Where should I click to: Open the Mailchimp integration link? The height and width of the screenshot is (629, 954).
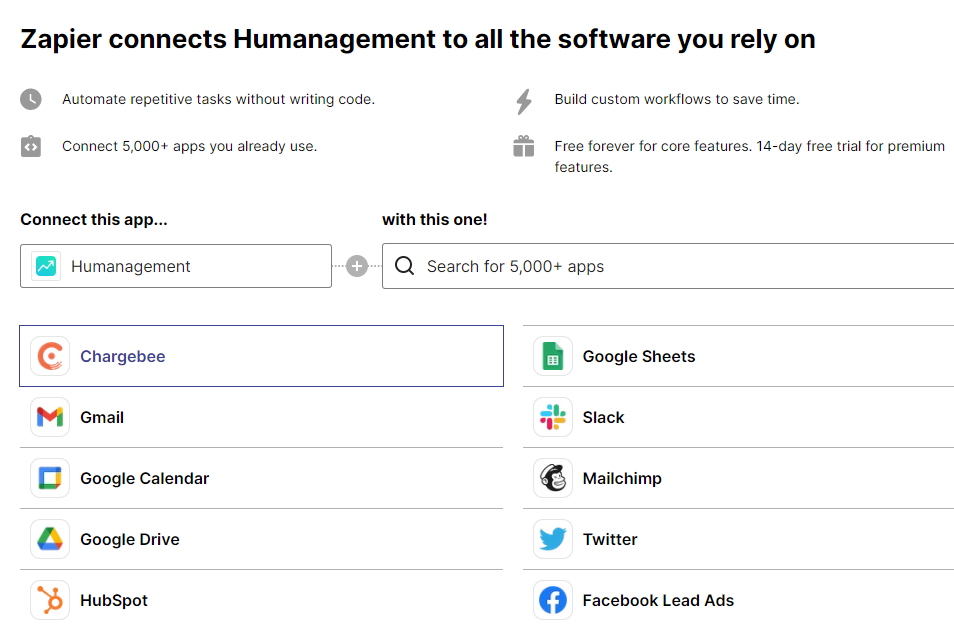pos(738,478)
